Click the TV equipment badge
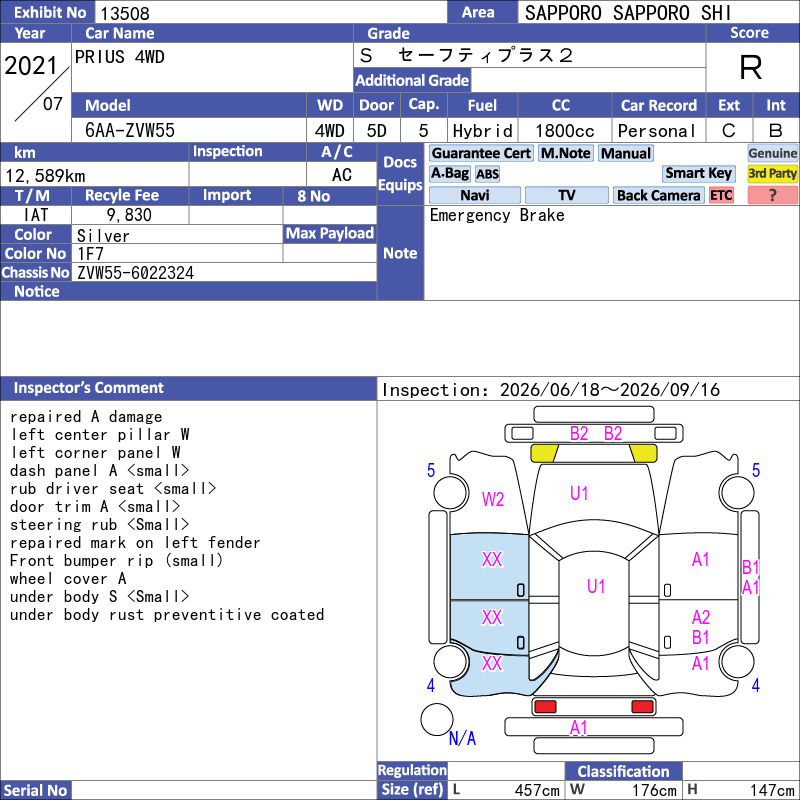 point(566,195)
